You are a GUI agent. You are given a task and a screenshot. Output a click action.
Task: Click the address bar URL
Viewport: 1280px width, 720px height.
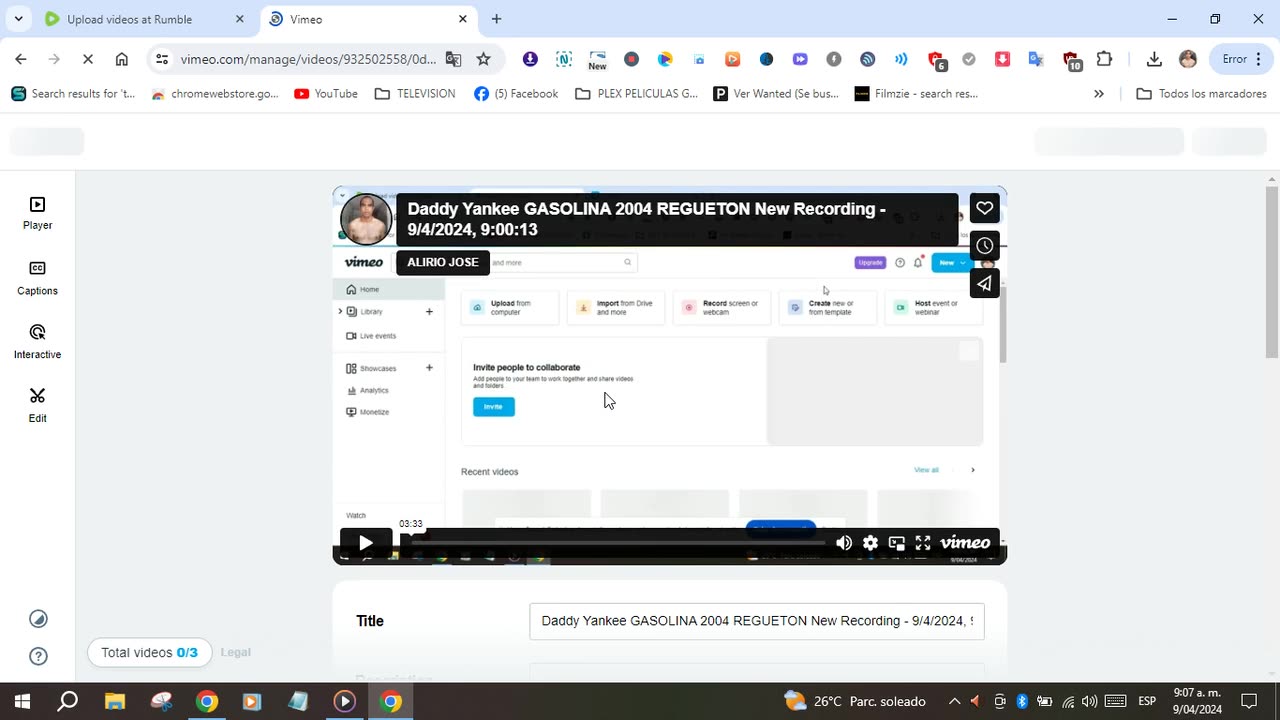(x=308, y=59)
